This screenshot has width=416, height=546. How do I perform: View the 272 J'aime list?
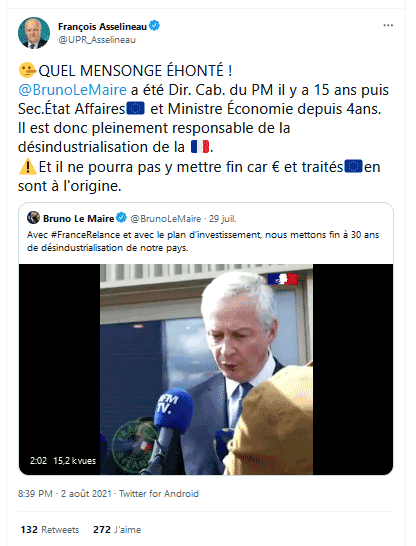tap(117, 530)
